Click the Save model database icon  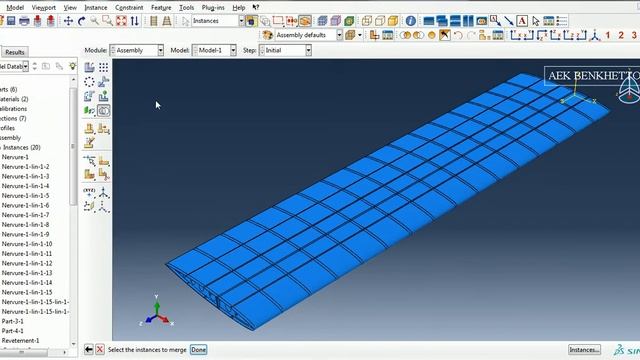pos(11,21)
